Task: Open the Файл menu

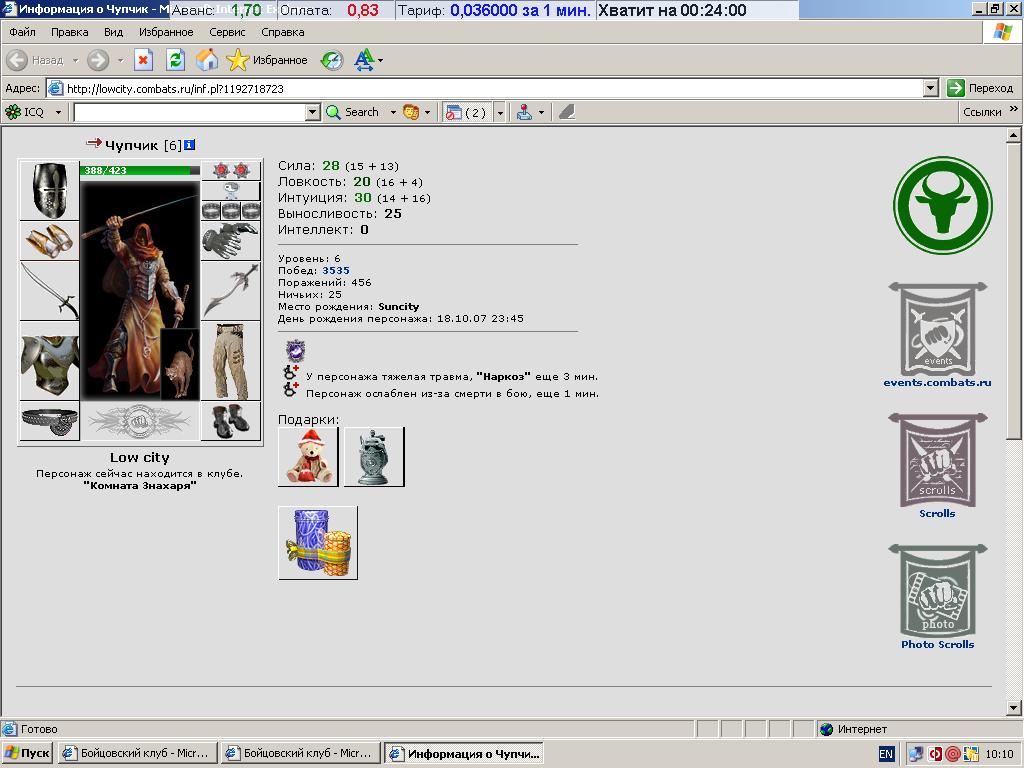Action: [x=22, y=32]
